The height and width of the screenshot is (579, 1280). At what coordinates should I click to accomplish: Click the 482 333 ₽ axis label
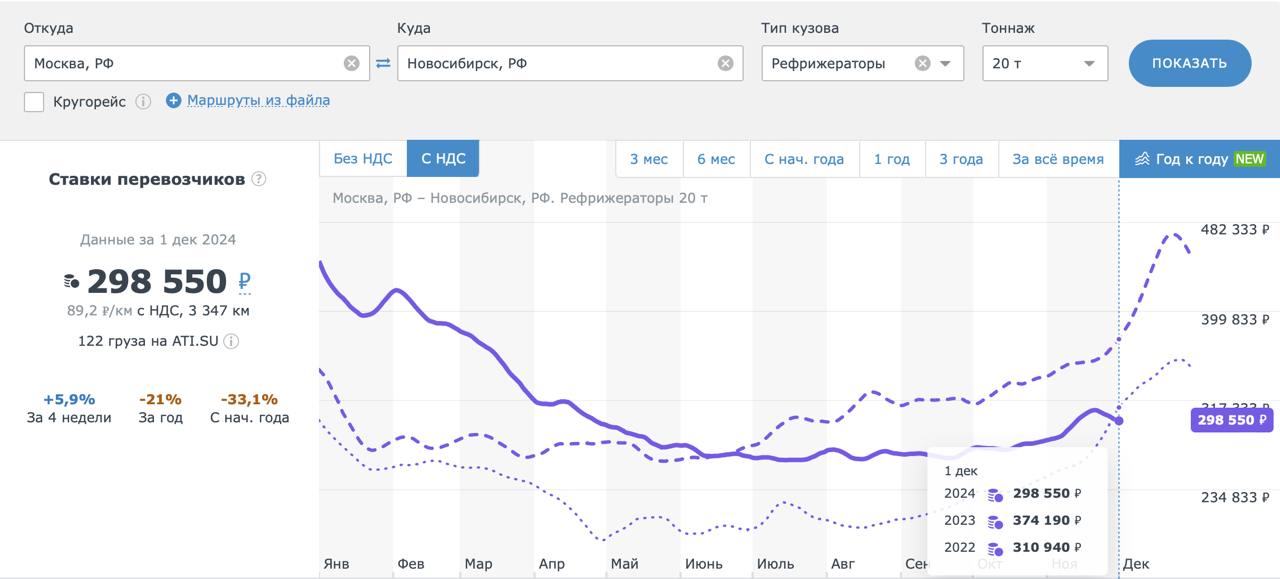[1235, 230]
